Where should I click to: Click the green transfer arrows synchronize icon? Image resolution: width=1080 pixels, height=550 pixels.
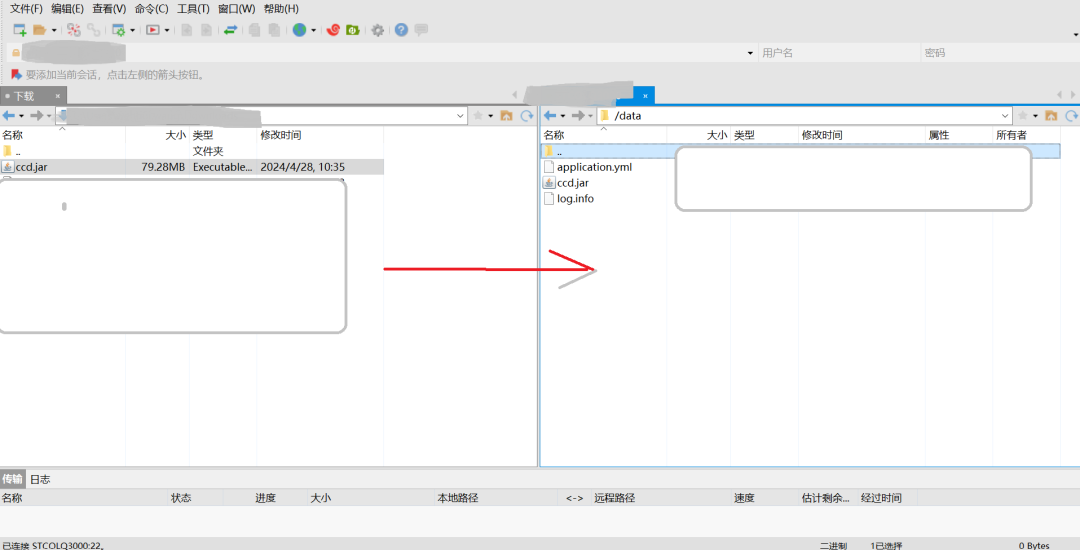point(230,30)
